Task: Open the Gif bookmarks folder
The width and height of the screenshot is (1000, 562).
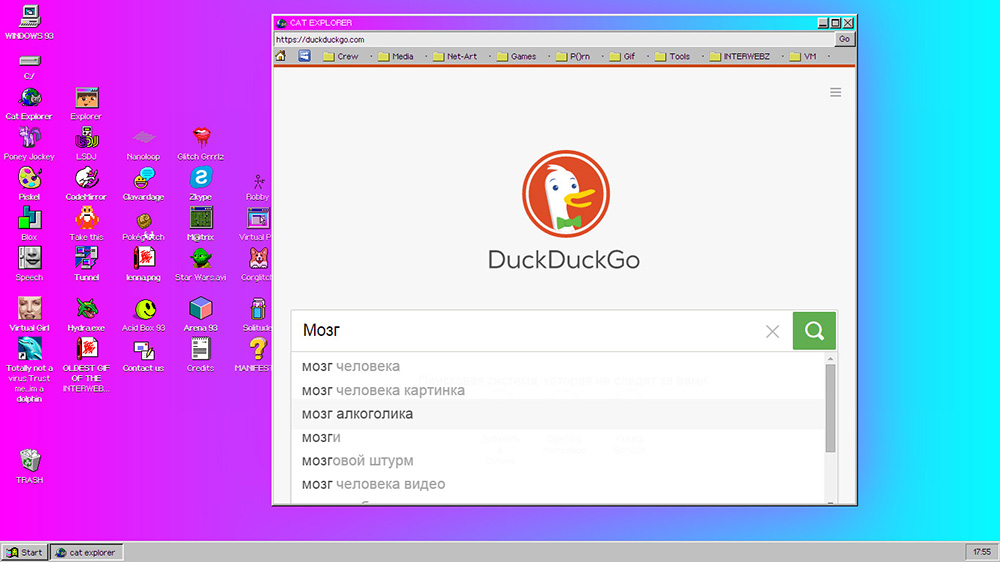Action: 622,56
